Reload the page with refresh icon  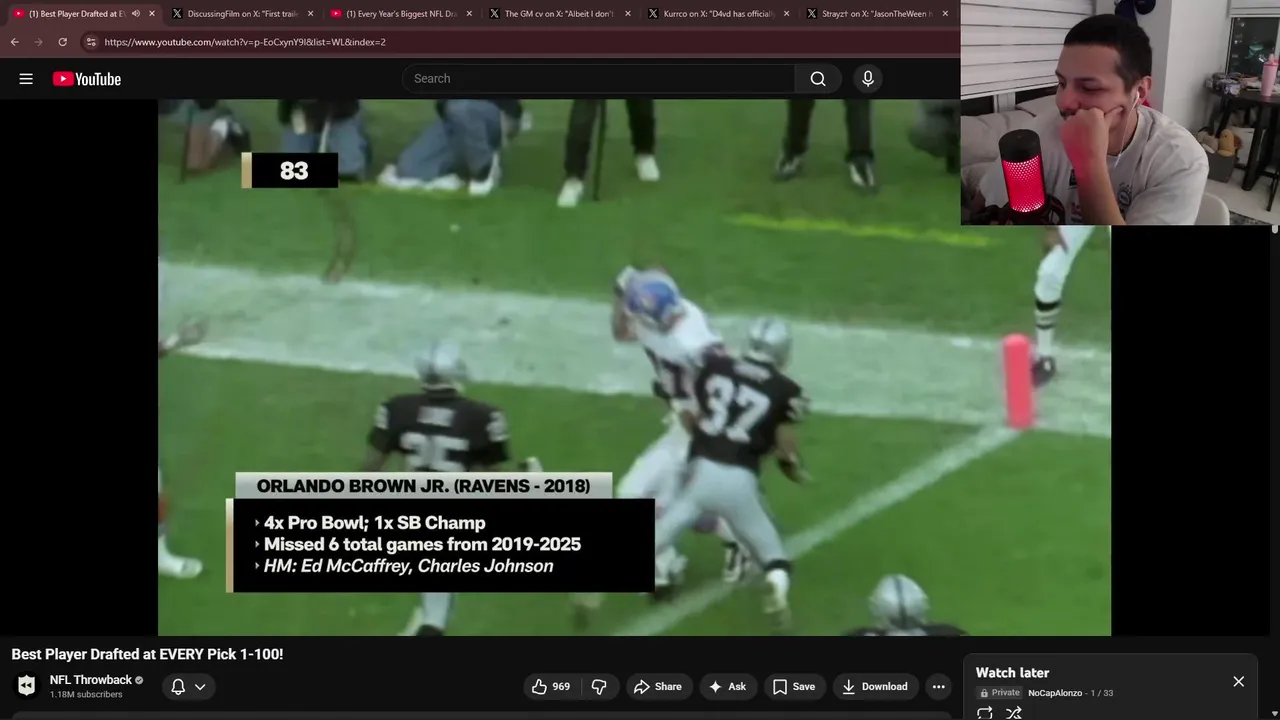62,42
